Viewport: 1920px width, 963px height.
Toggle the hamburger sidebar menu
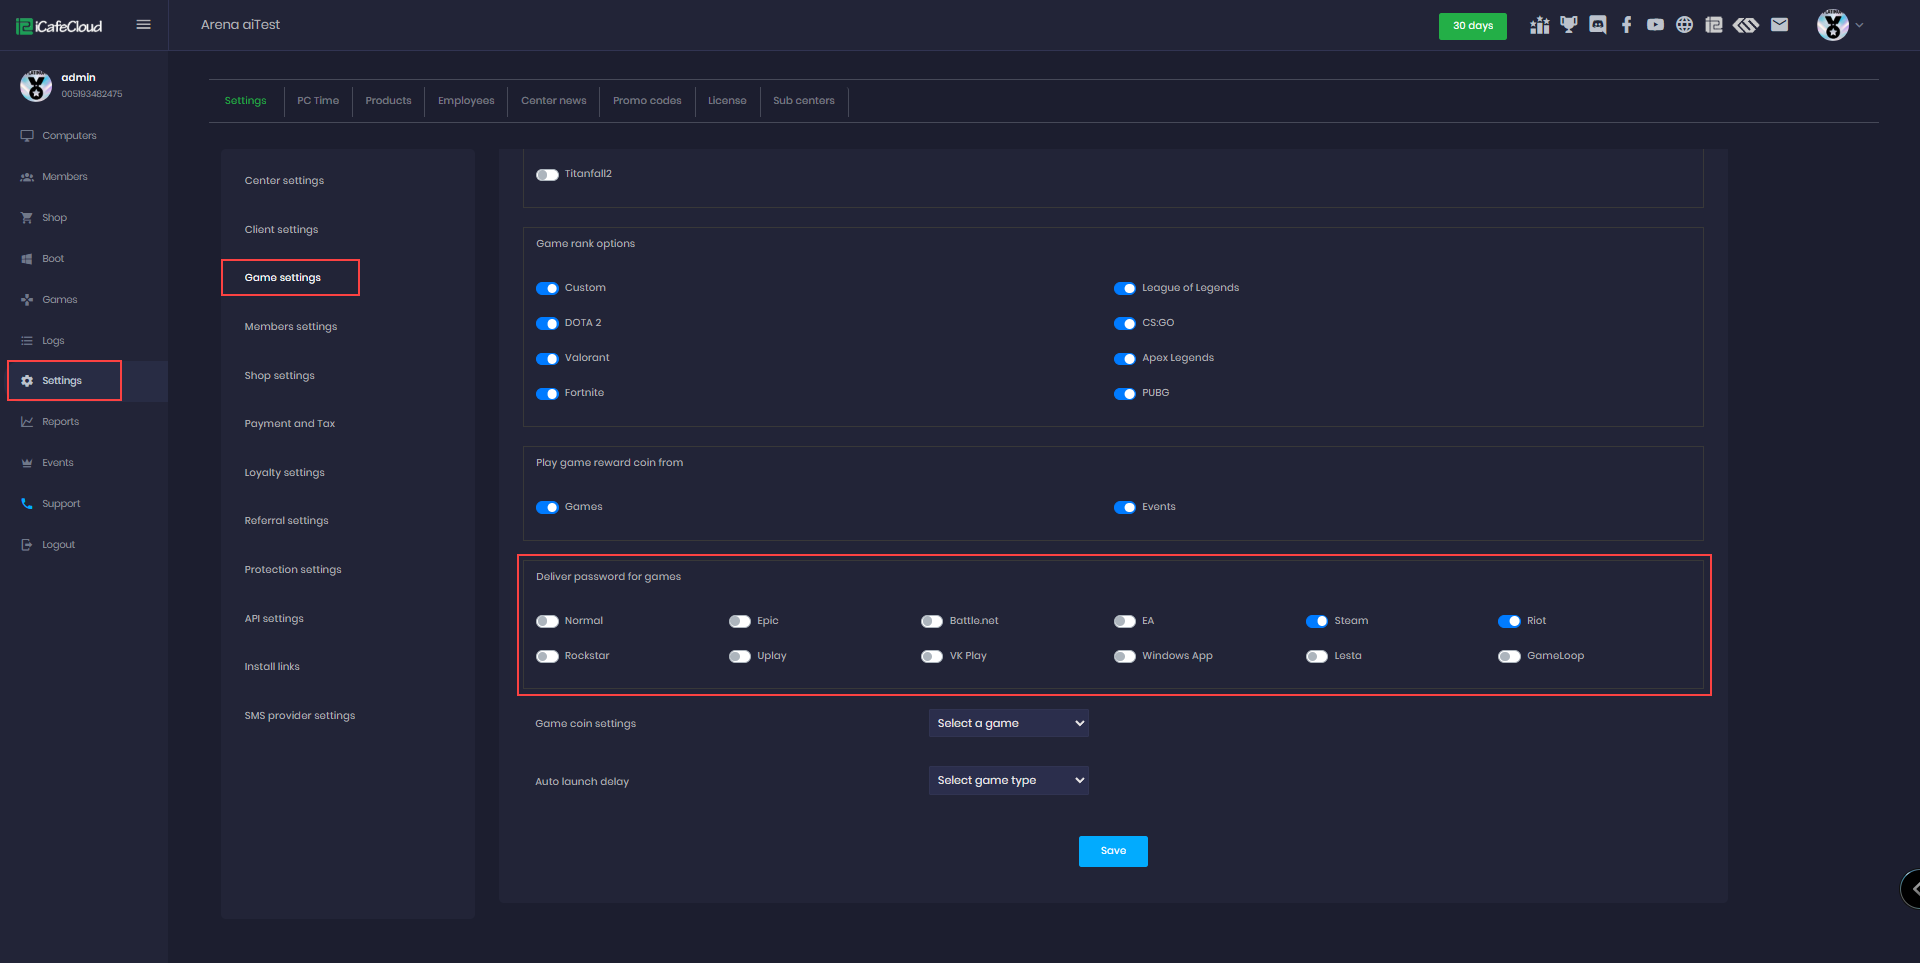pos(144,25)
